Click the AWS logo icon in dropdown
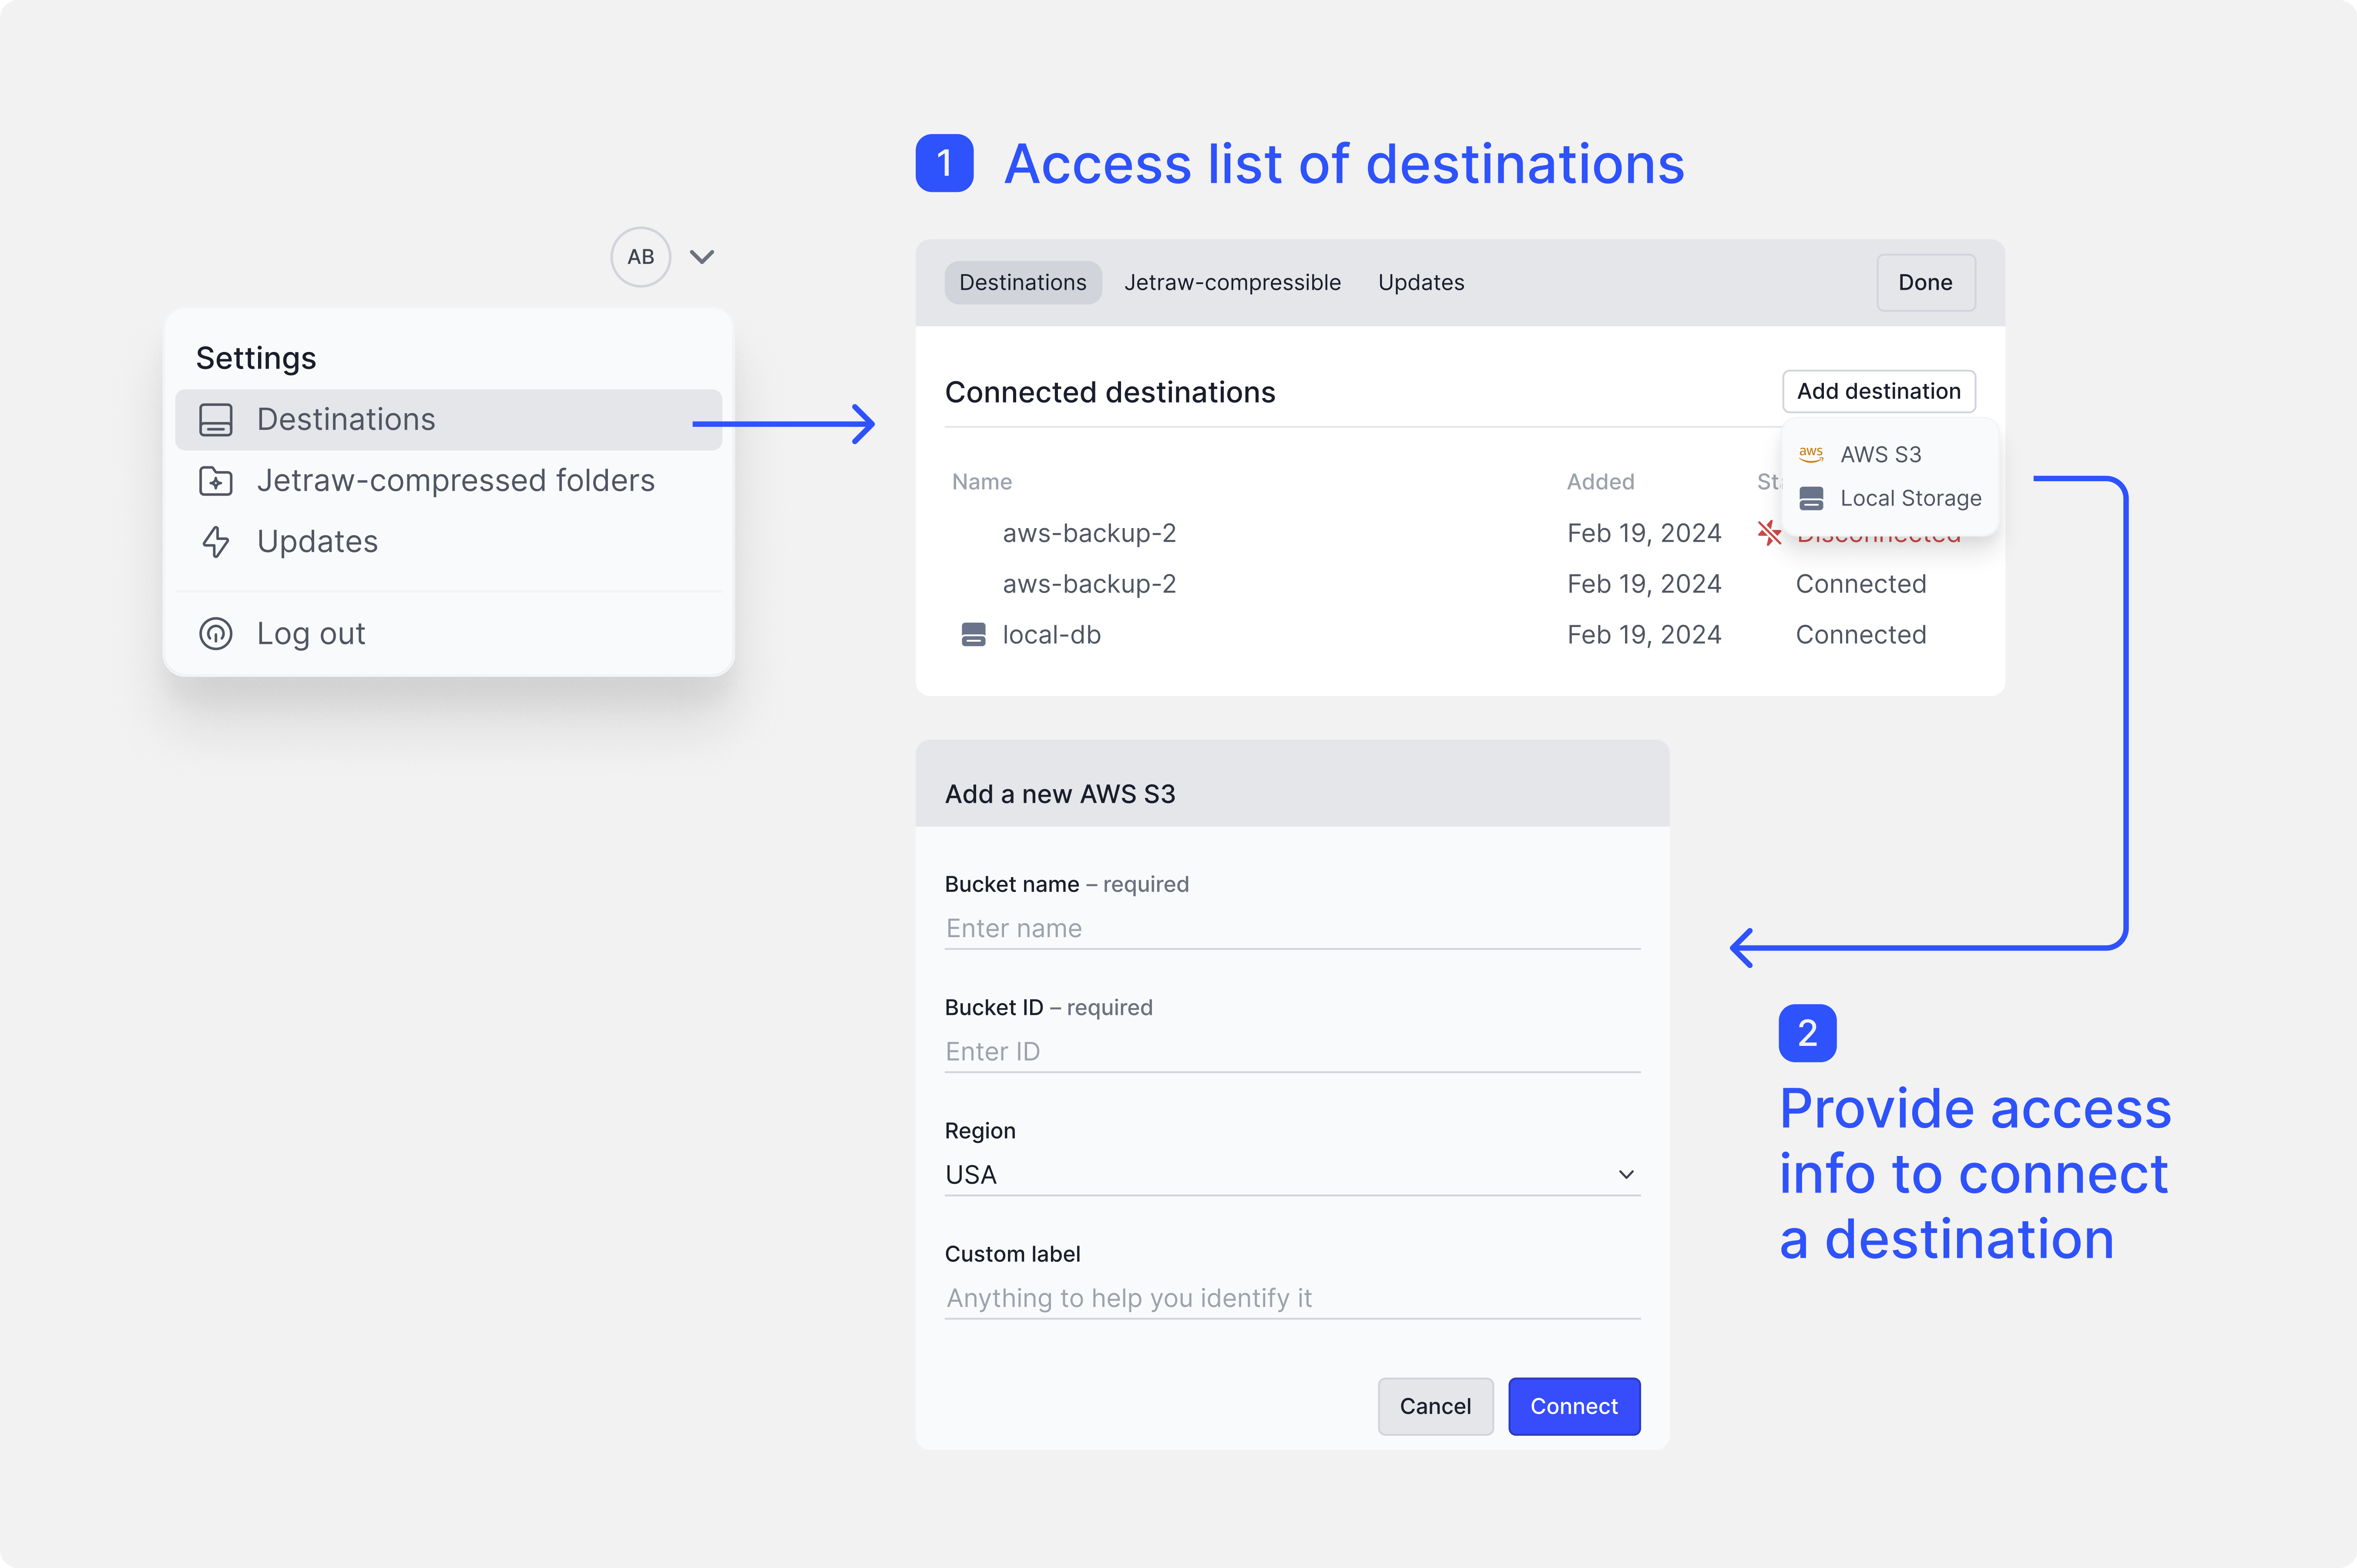The height and width of the screenshot is (1568, 2357). click(x=1811, y=454)
